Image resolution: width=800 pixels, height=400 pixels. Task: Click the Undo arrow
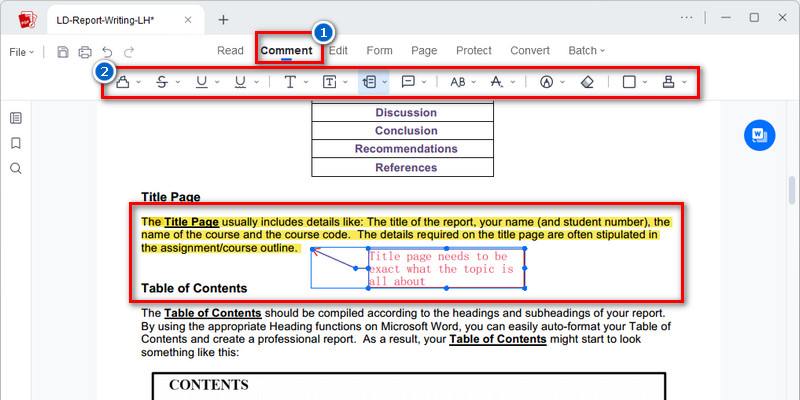(107, 52)
